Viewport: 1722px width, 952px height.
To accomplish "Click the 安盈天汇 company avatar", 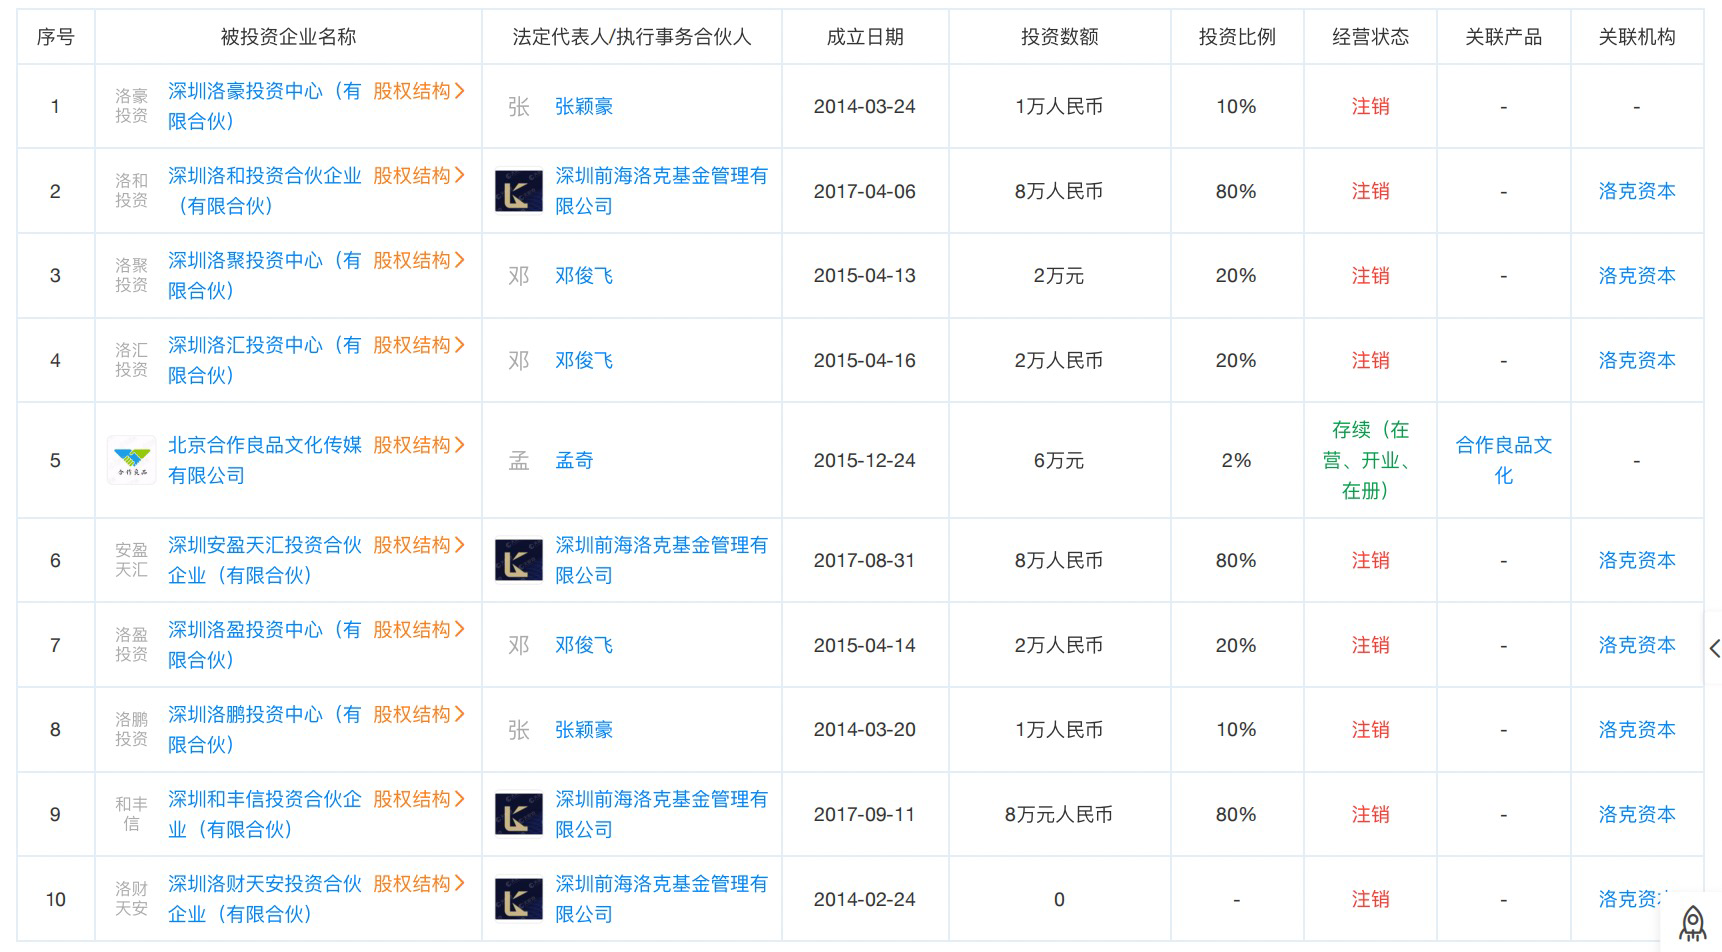I will click(x=131, y=560).
